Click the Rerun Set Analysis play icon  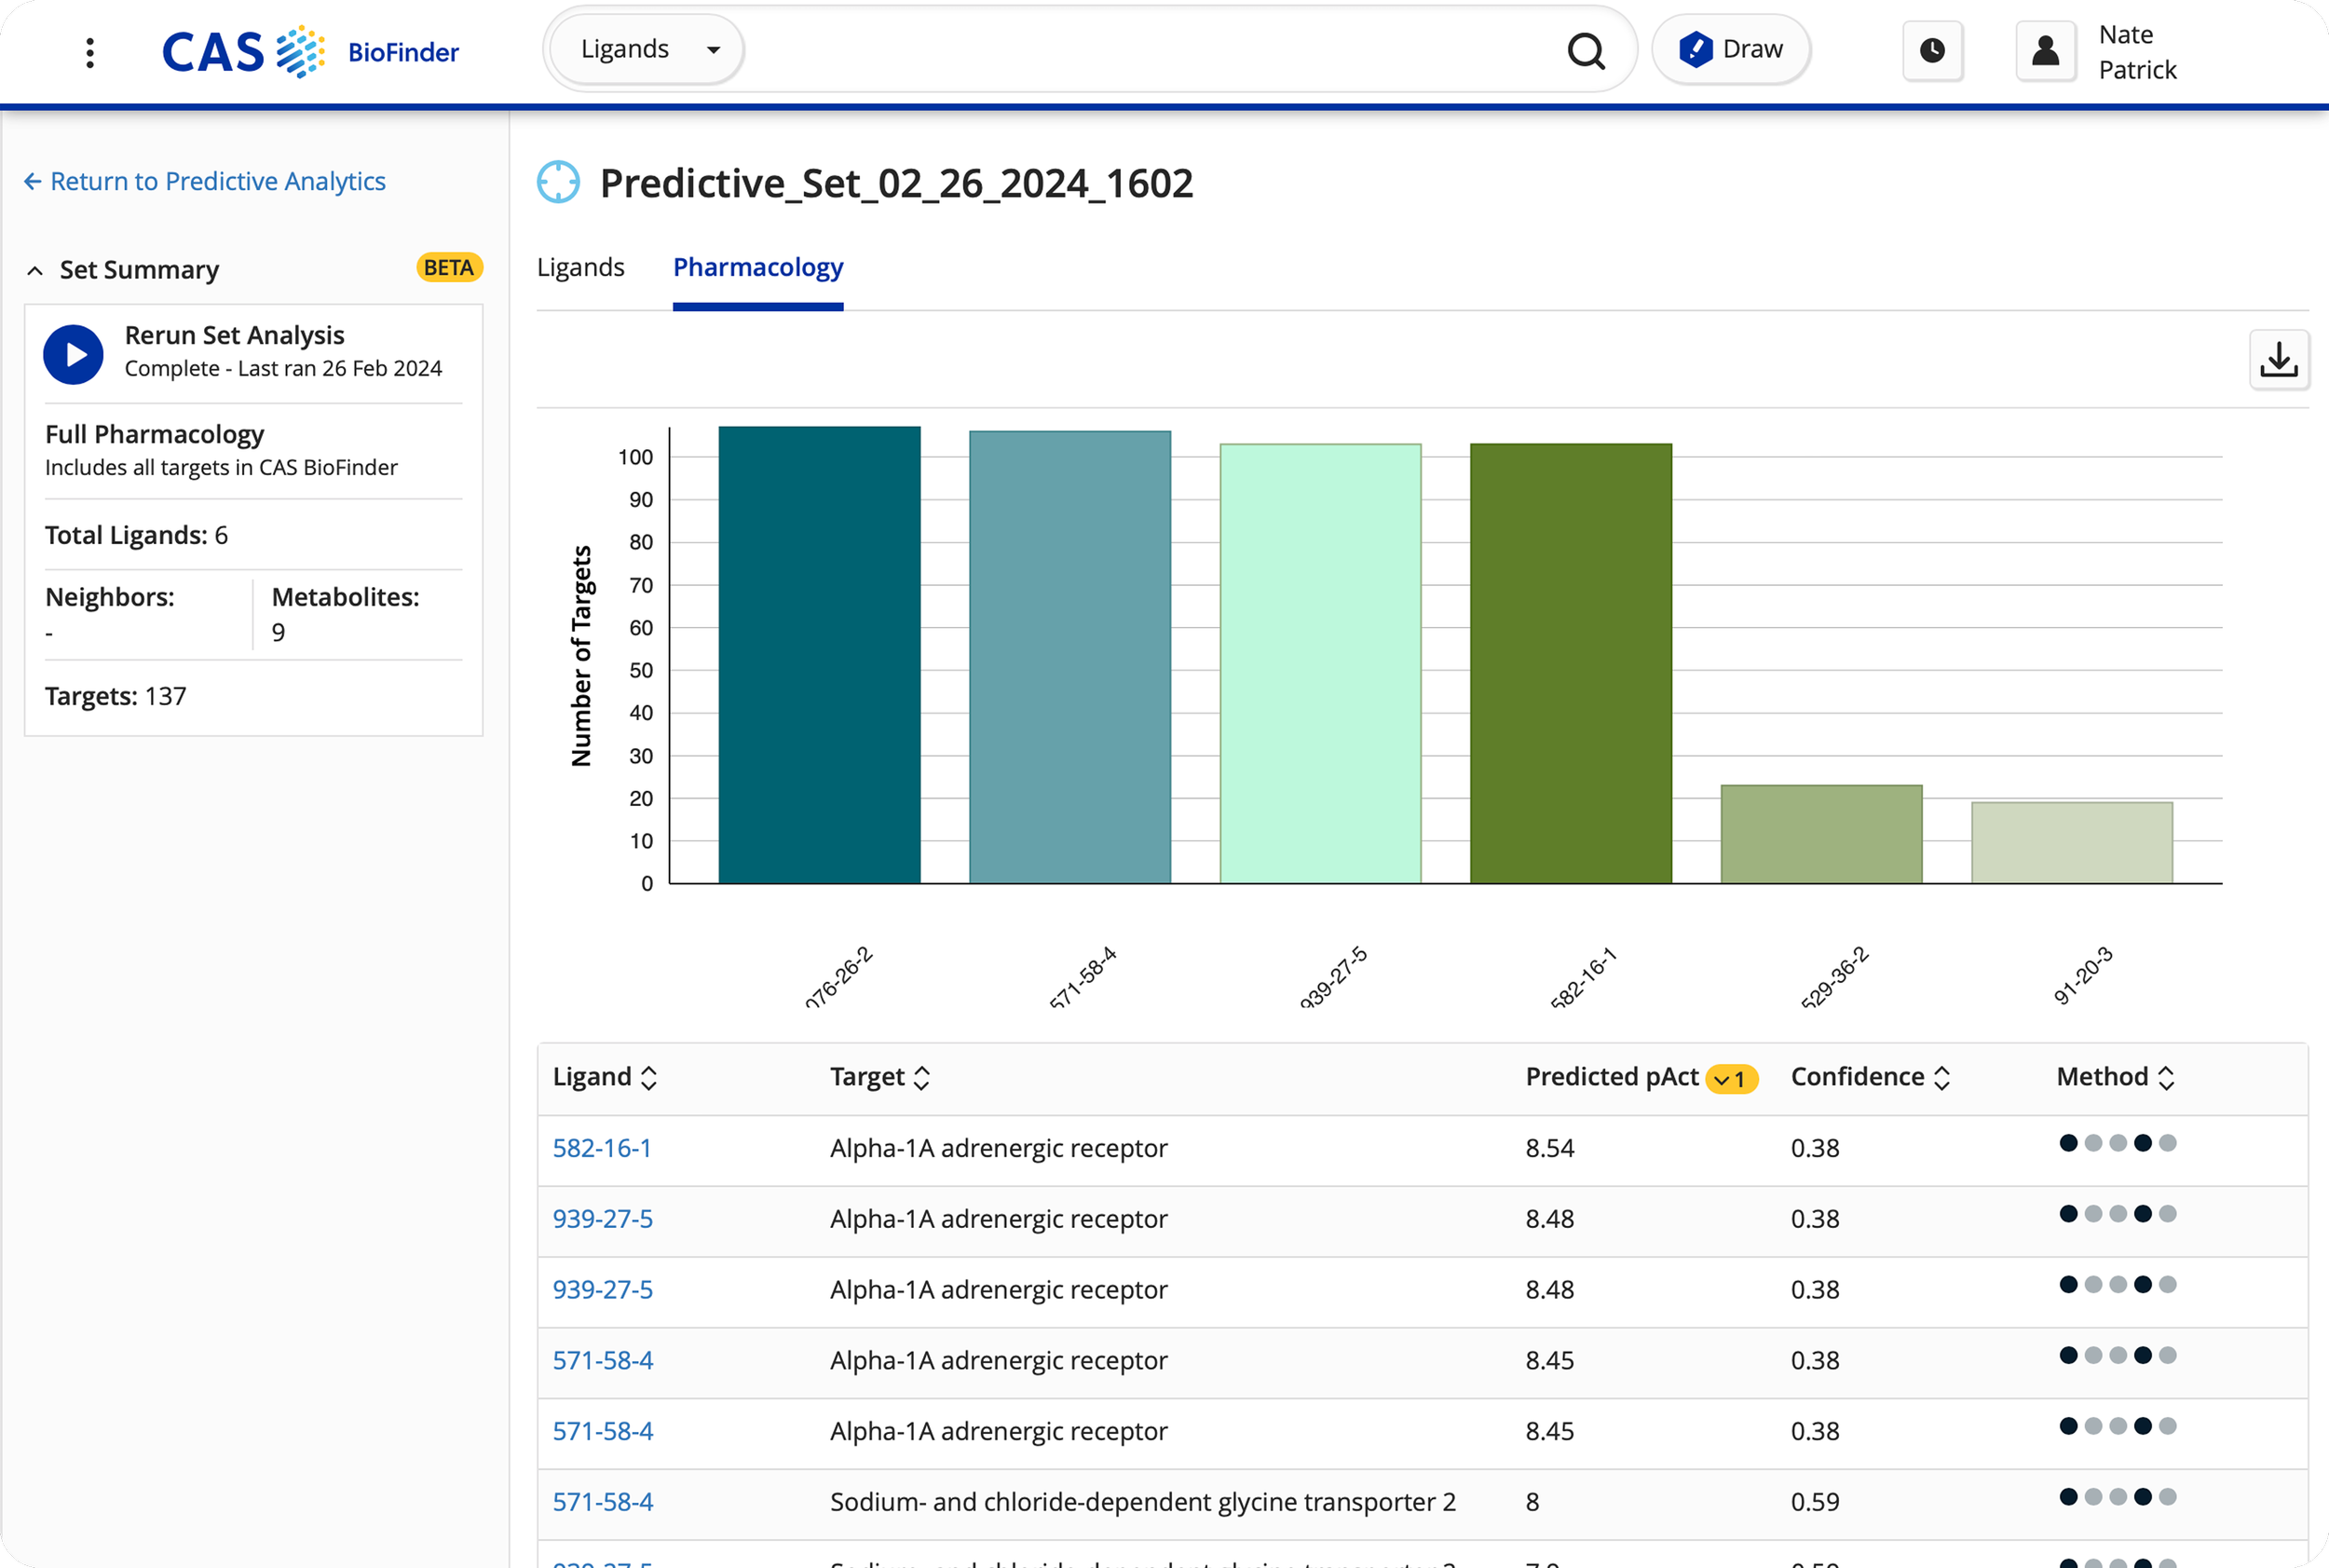coord(72,354)
